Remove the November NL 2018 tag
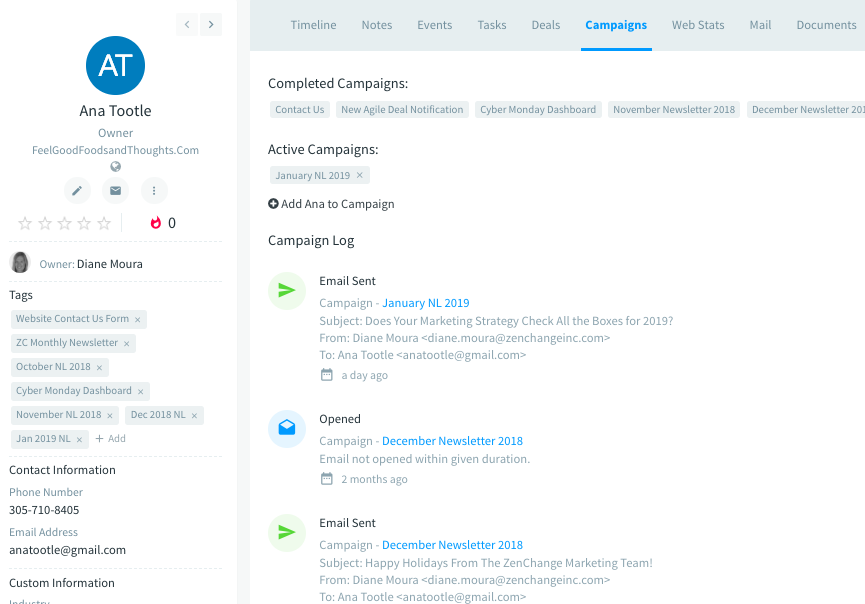This screenshot has width=865, height=604. point(110,415)
